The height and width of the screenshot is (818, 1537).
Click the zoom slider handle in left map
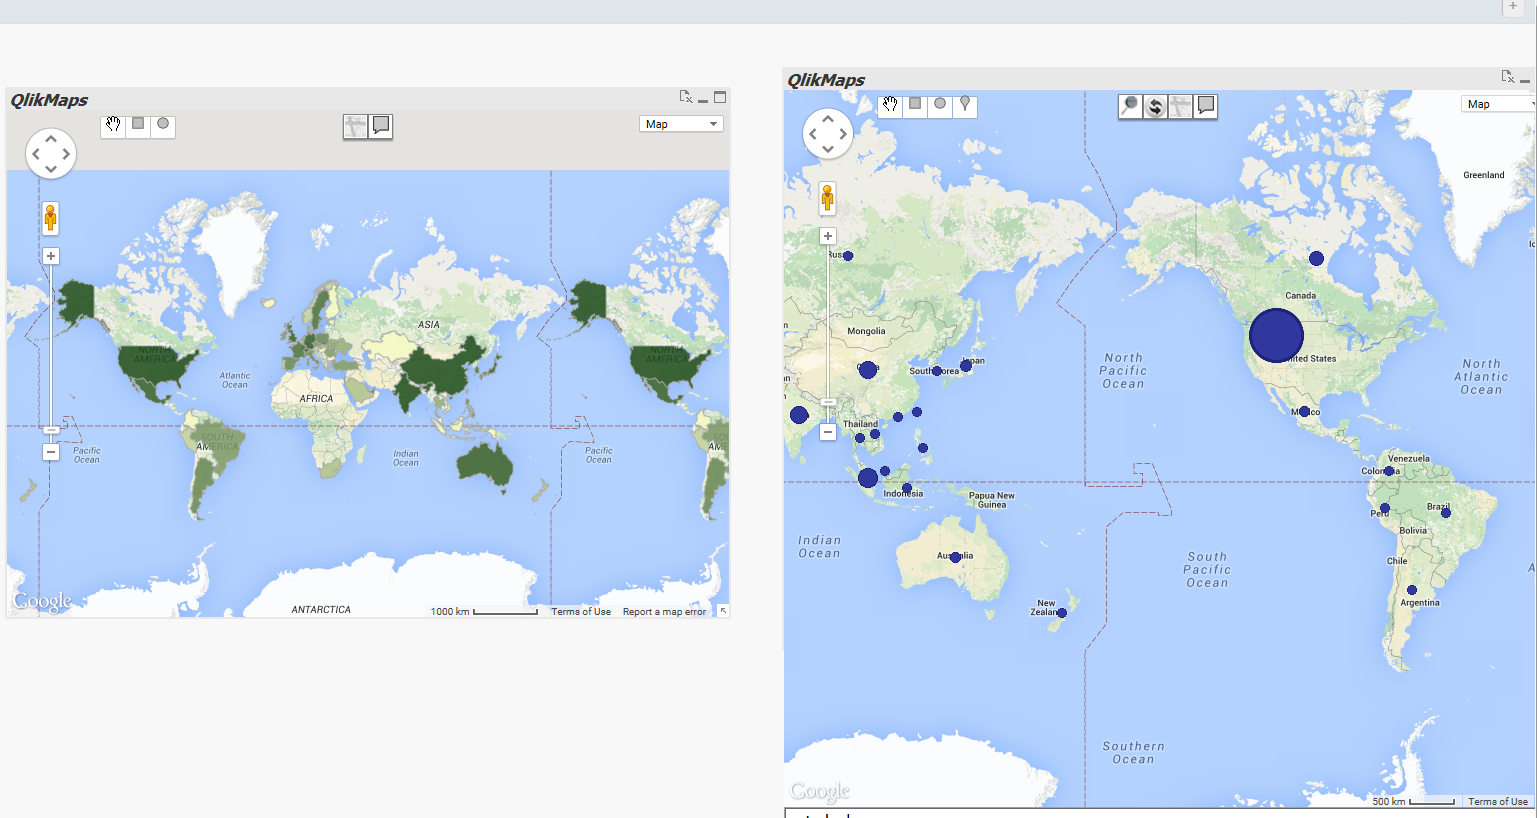tap(51, 430)
